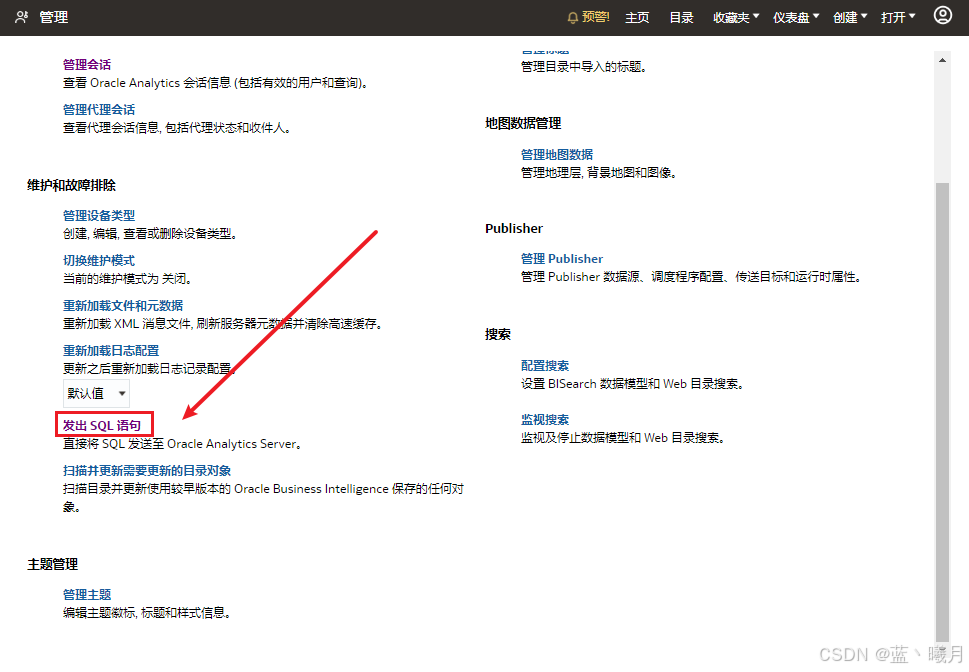
Task: Click the 管理目录中导入的标题 description
Action: point(583,66)
